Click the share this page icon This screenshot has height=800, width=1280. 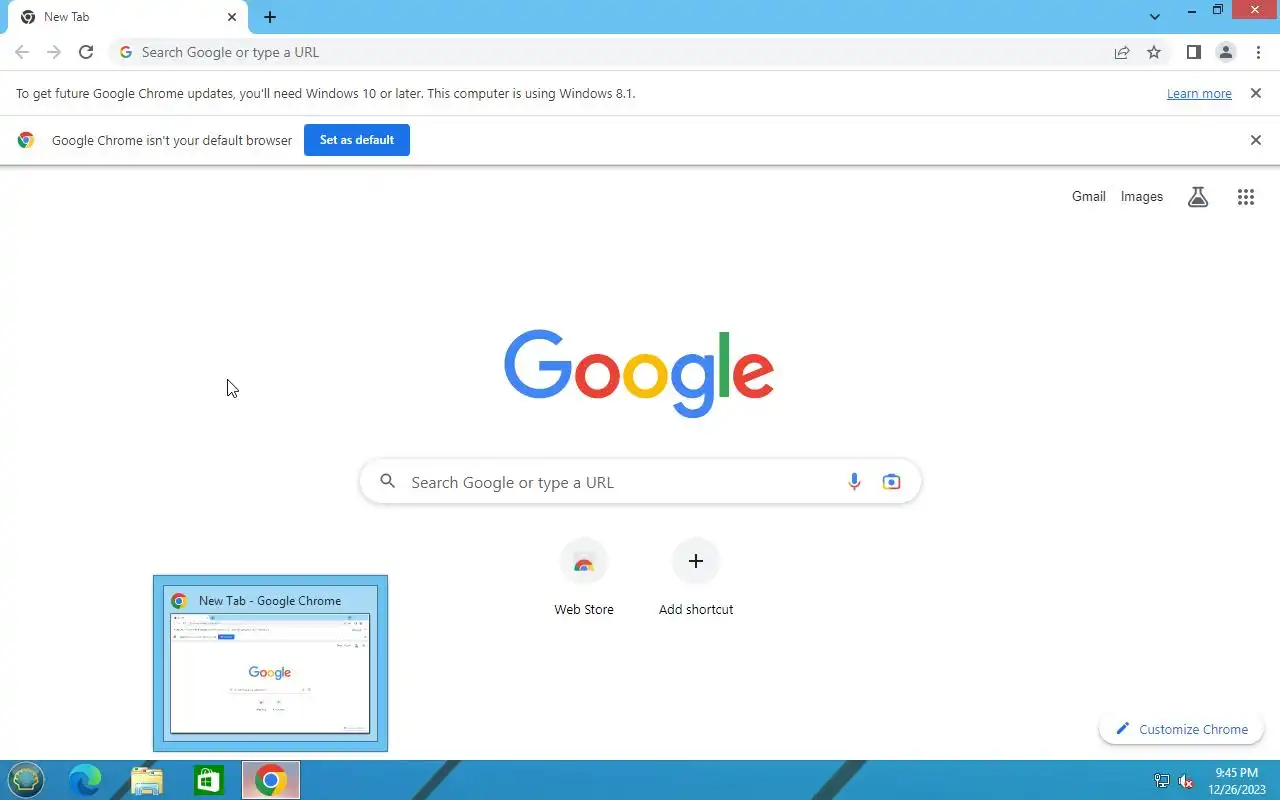point(1122,52)
